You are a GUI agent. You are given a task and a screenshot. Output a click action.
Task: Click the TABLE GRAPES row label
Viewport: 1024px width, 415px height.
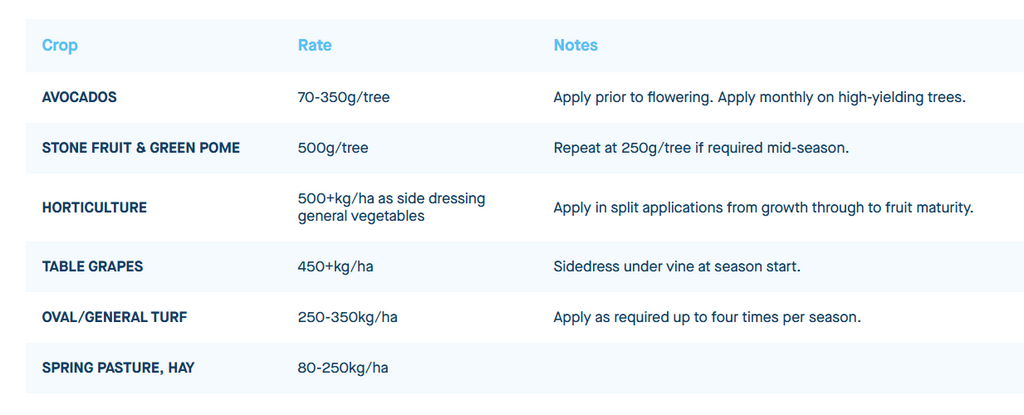tap(92, 267)
